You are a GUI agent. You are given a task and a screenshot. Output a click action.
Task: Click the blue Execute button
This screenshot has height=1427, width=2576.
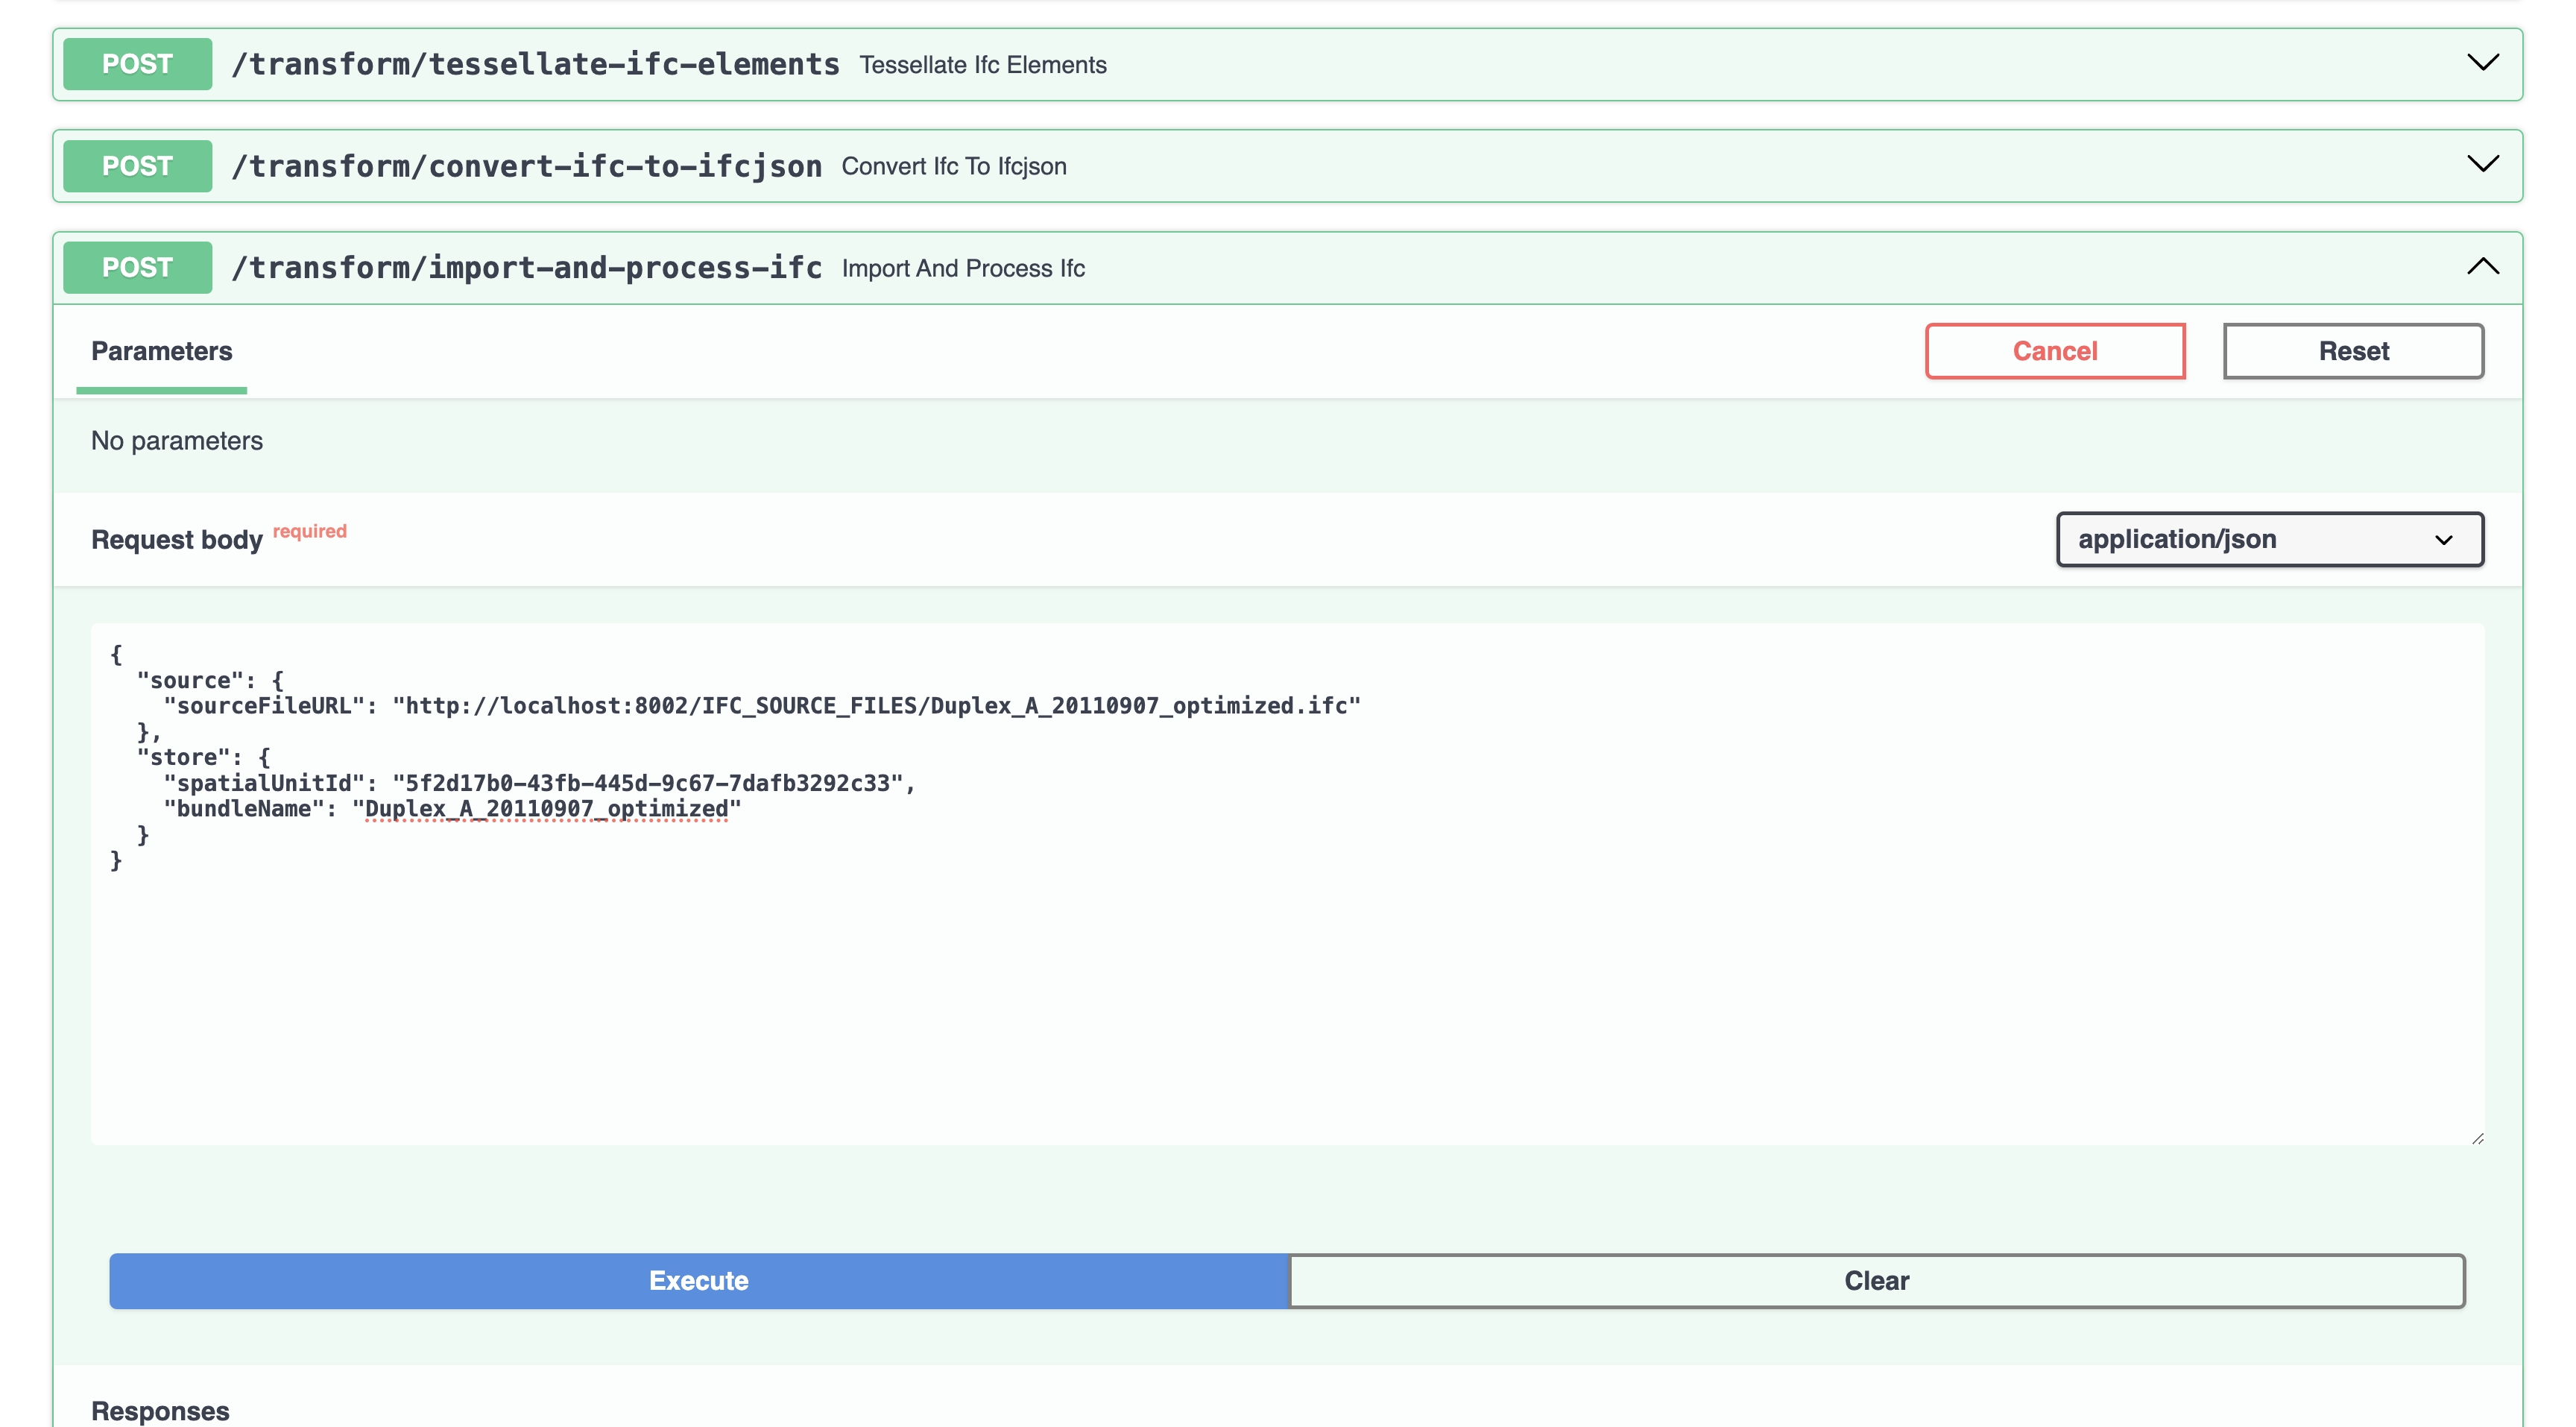coord(698,1280)
